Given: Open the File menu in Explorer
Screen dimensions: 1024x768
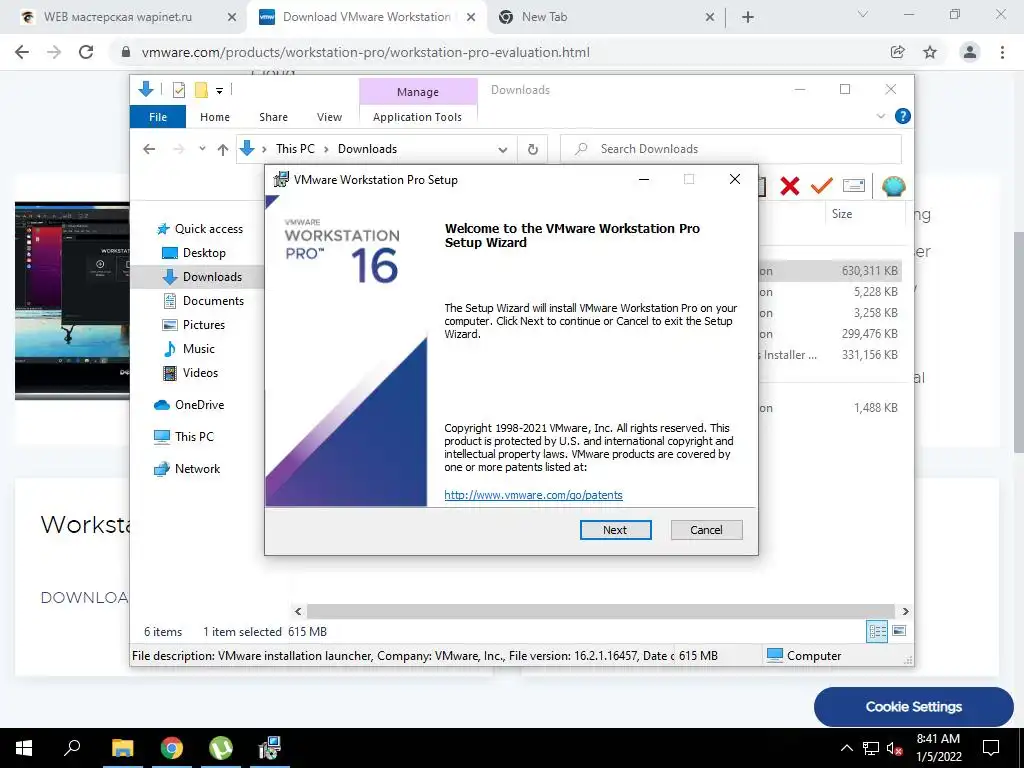Looking at the screenshot, I should coord(158,117).
